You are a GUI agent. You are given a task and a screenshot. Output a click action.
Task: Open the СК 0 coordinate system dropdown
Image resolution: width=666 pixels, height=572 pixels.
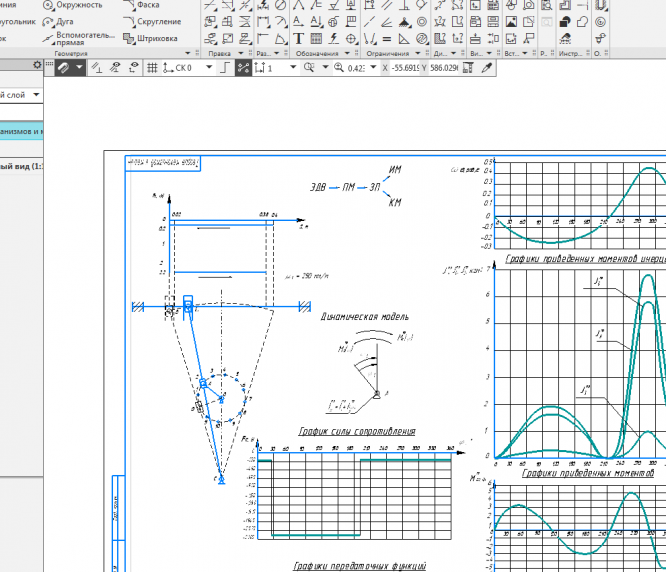tap(209, 68)
